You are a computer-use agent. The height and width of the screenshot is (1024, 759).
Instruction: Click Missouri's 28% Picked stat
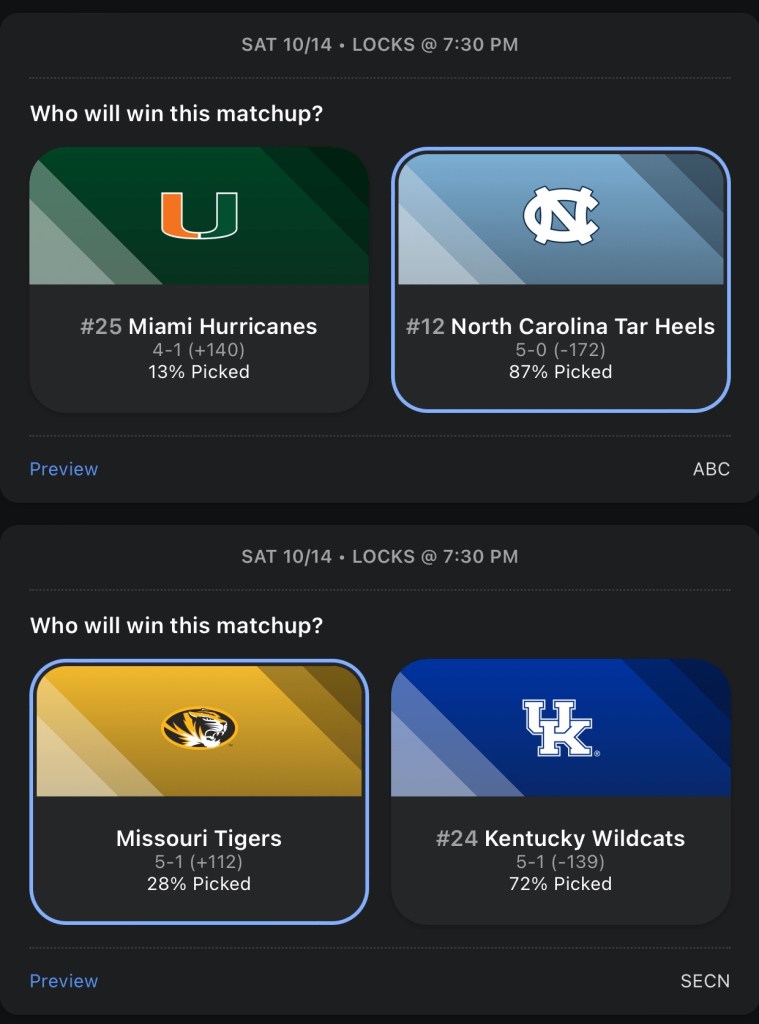click(x=199, y=884)
